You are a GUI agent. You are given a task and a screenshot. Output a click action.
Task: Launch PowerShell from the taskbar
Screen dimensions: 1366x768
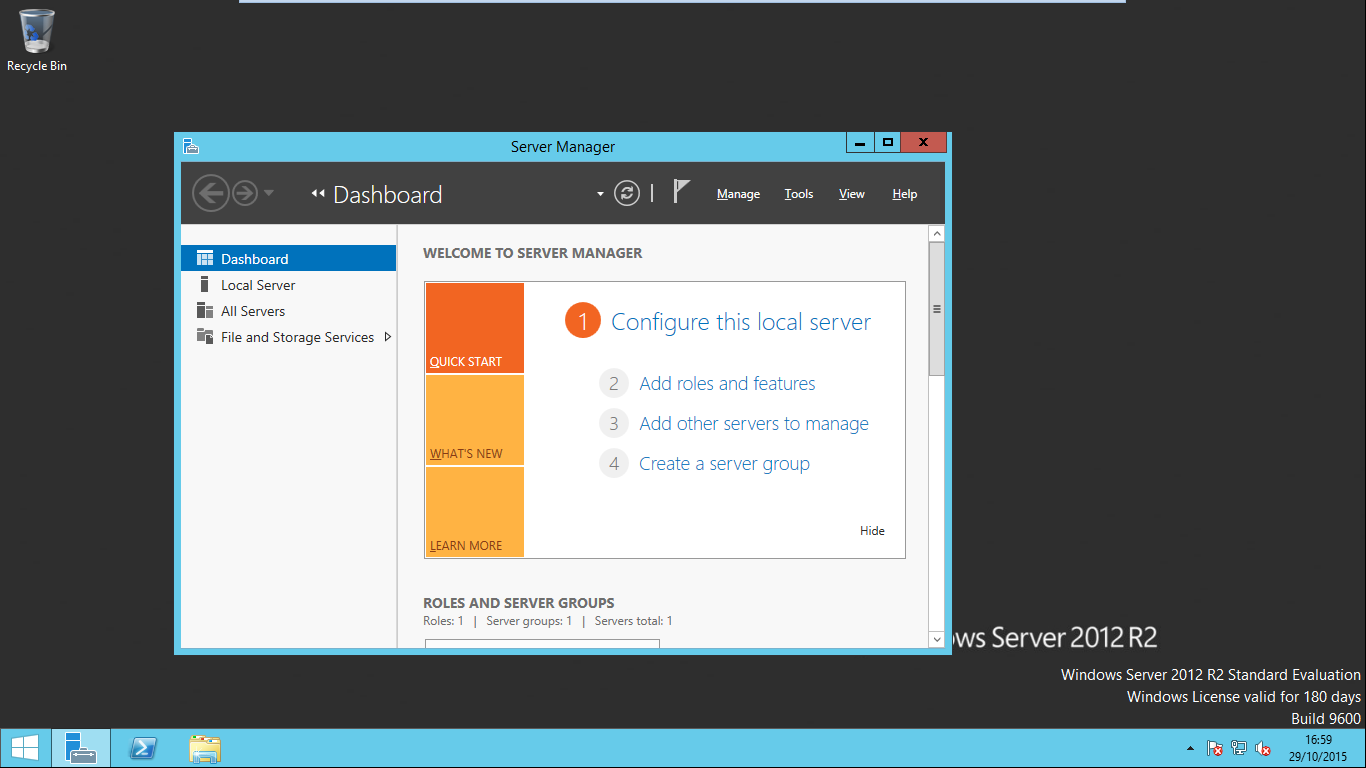click(x=143, y=748)
